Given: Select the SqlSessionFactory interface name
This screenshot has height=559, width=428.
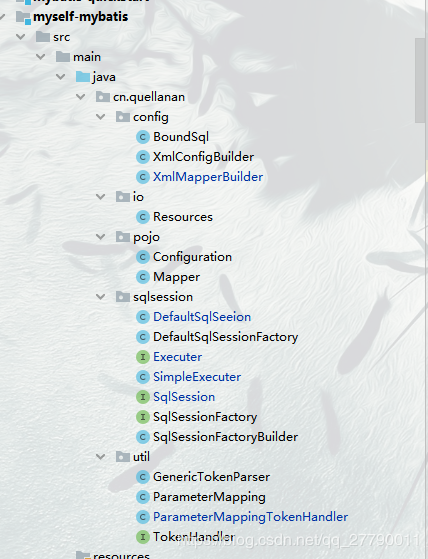Looking at the screenshot, I should point(205,417).
